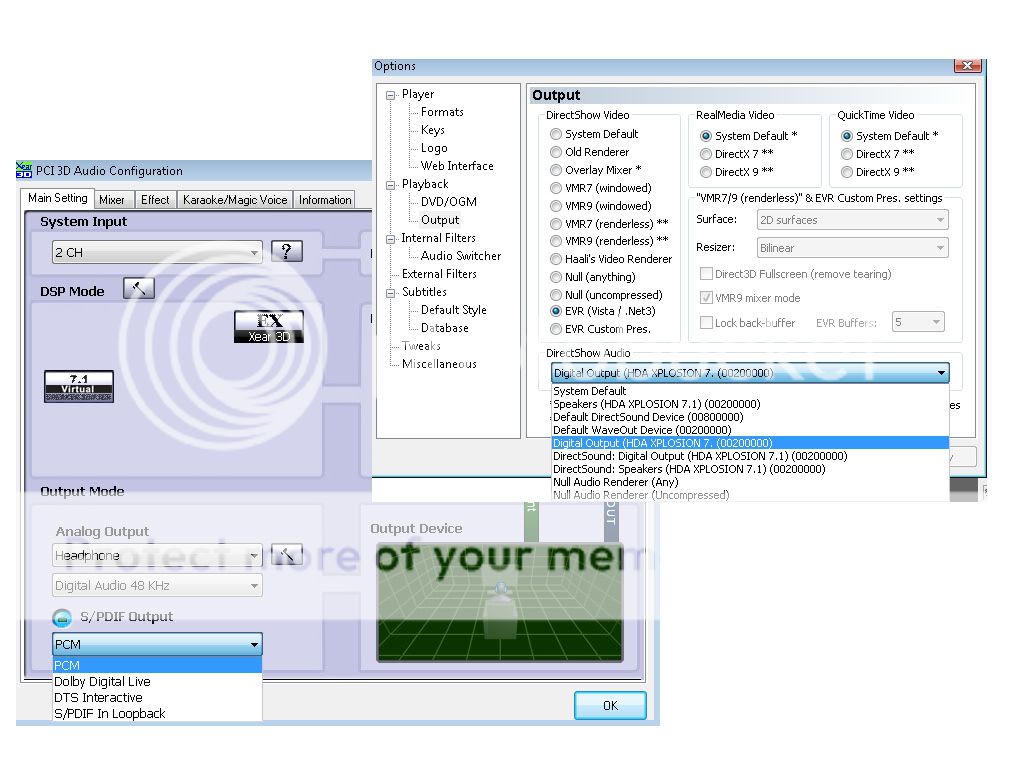
Task: Click the Output Device 3D room preview
Action: tap(499, 603)
